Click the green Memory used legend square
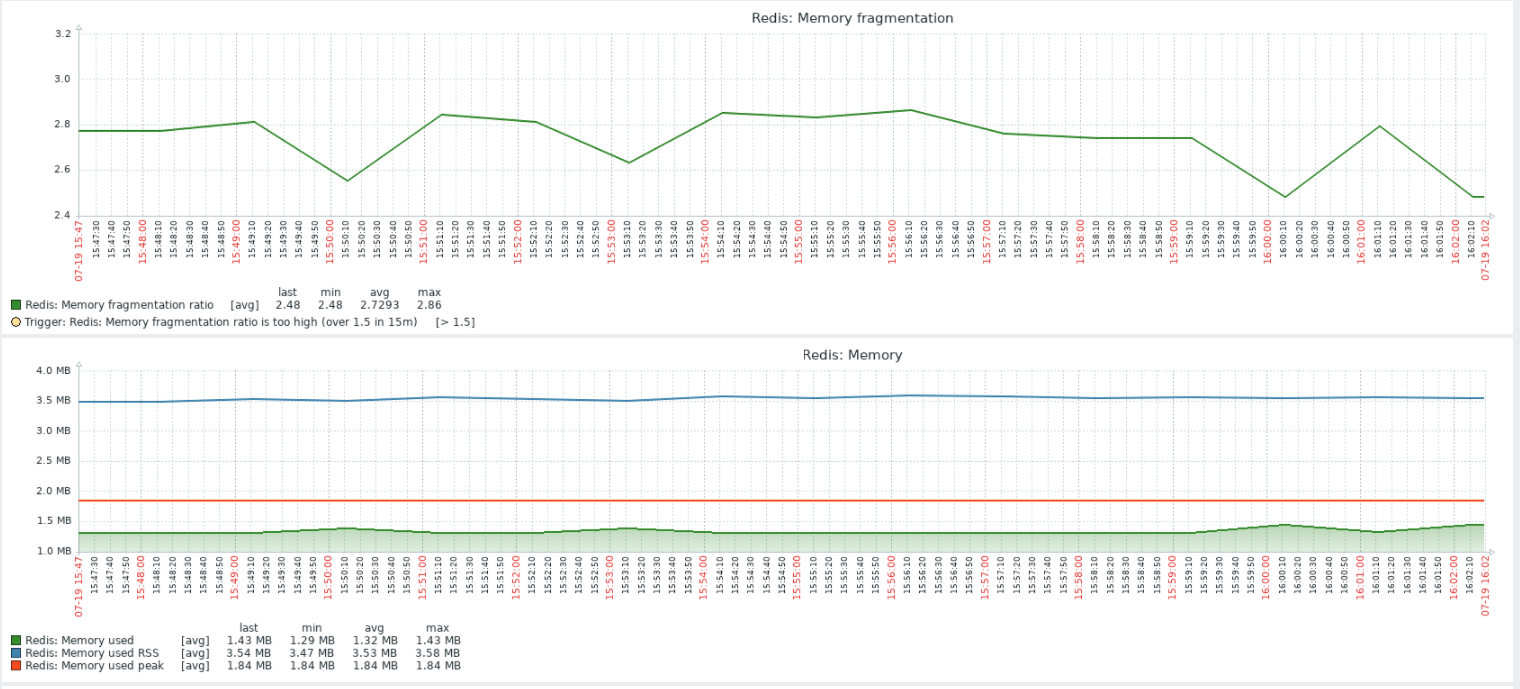This screenshot has height=689, width=1520. [15, 641]
